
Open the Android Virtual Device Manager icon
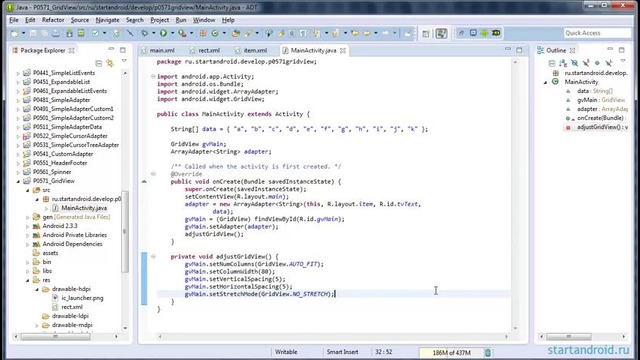point(81,33)
